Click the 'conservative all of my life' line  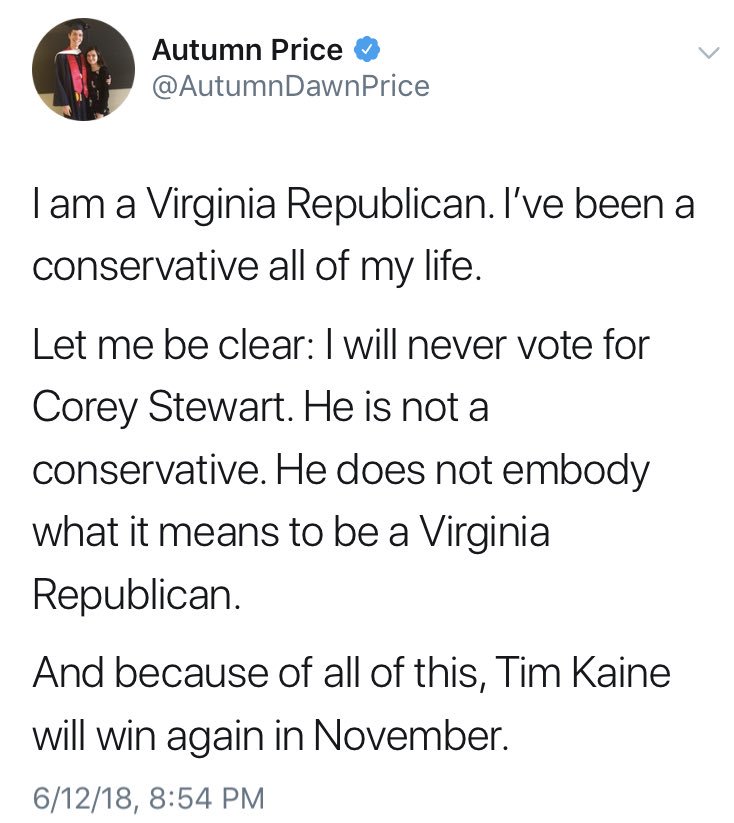point(257,267)
